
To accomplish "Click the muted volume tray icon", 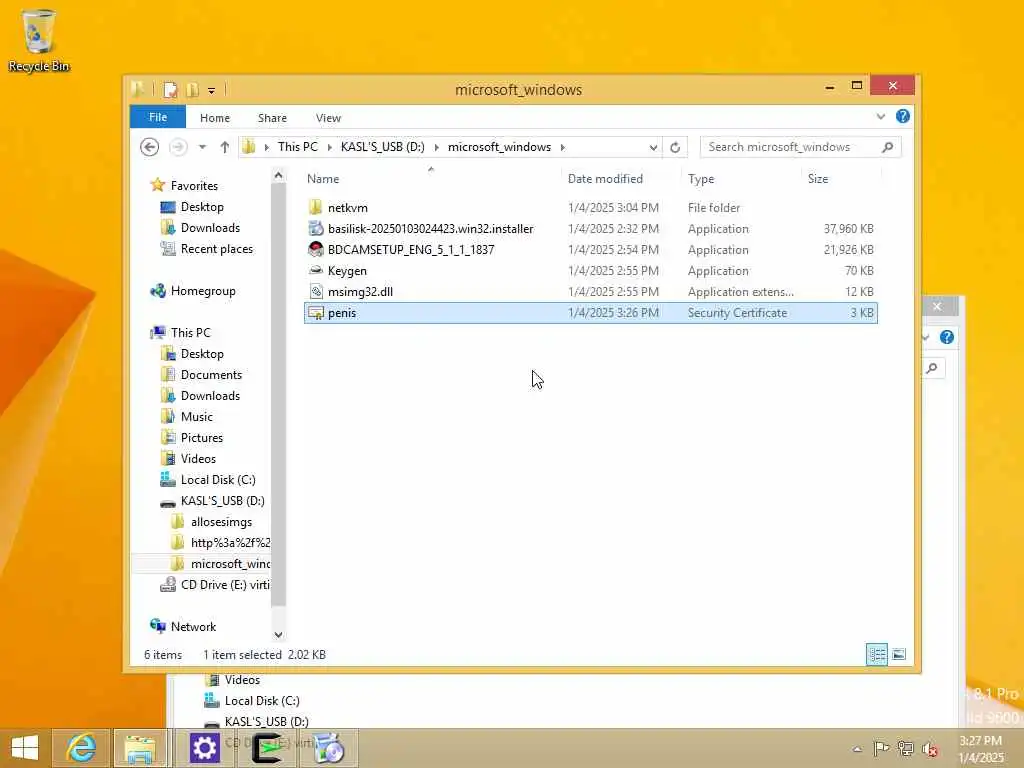I will pos(930,749).
